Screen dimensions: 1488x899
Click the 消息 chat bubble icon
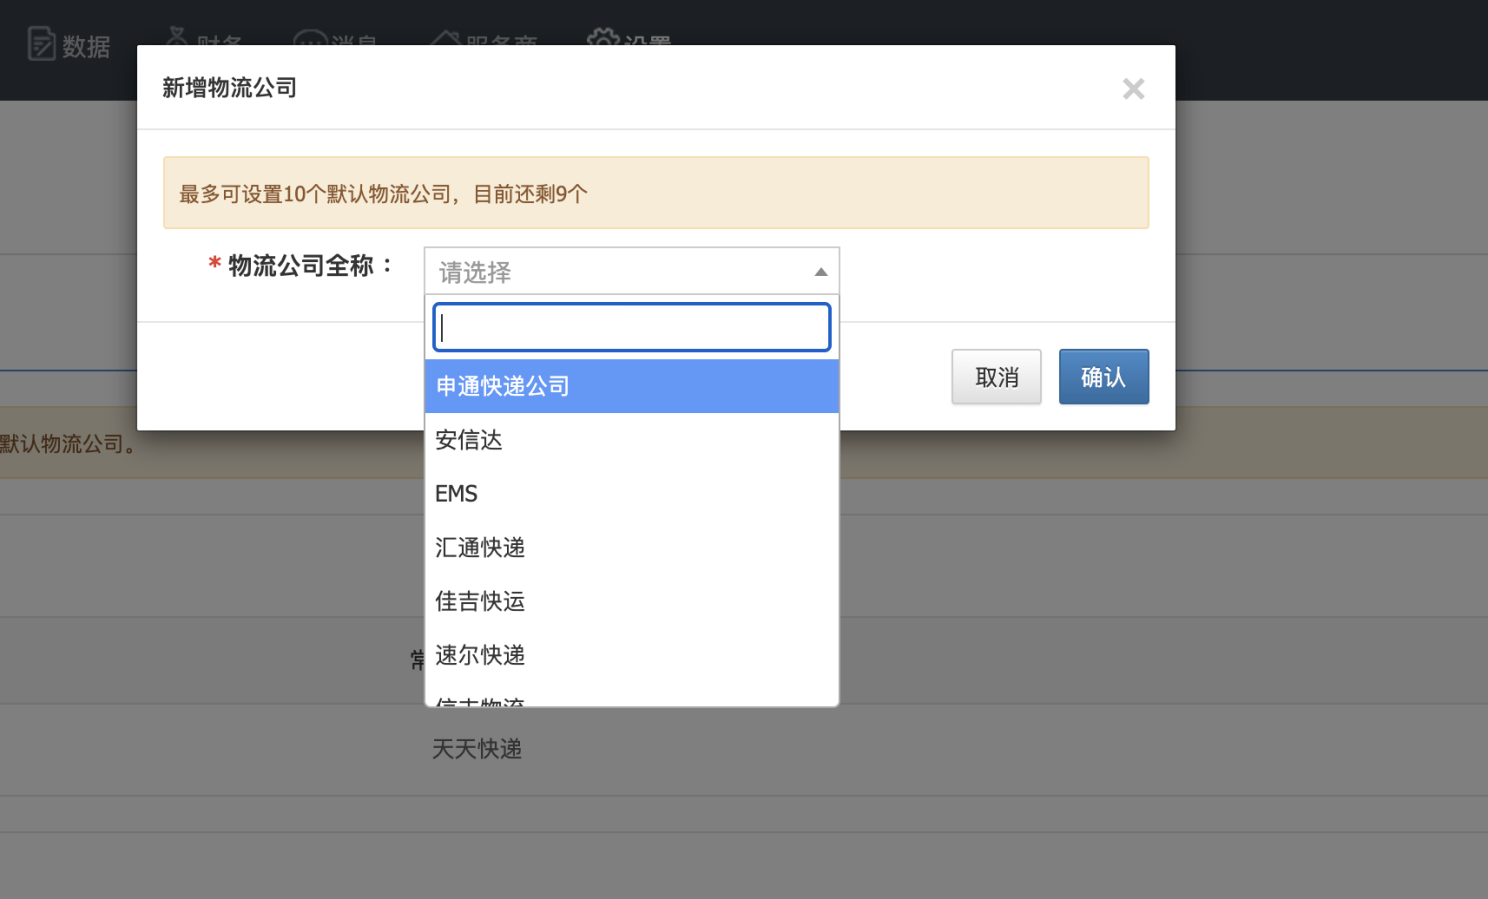tap(310, 38)
